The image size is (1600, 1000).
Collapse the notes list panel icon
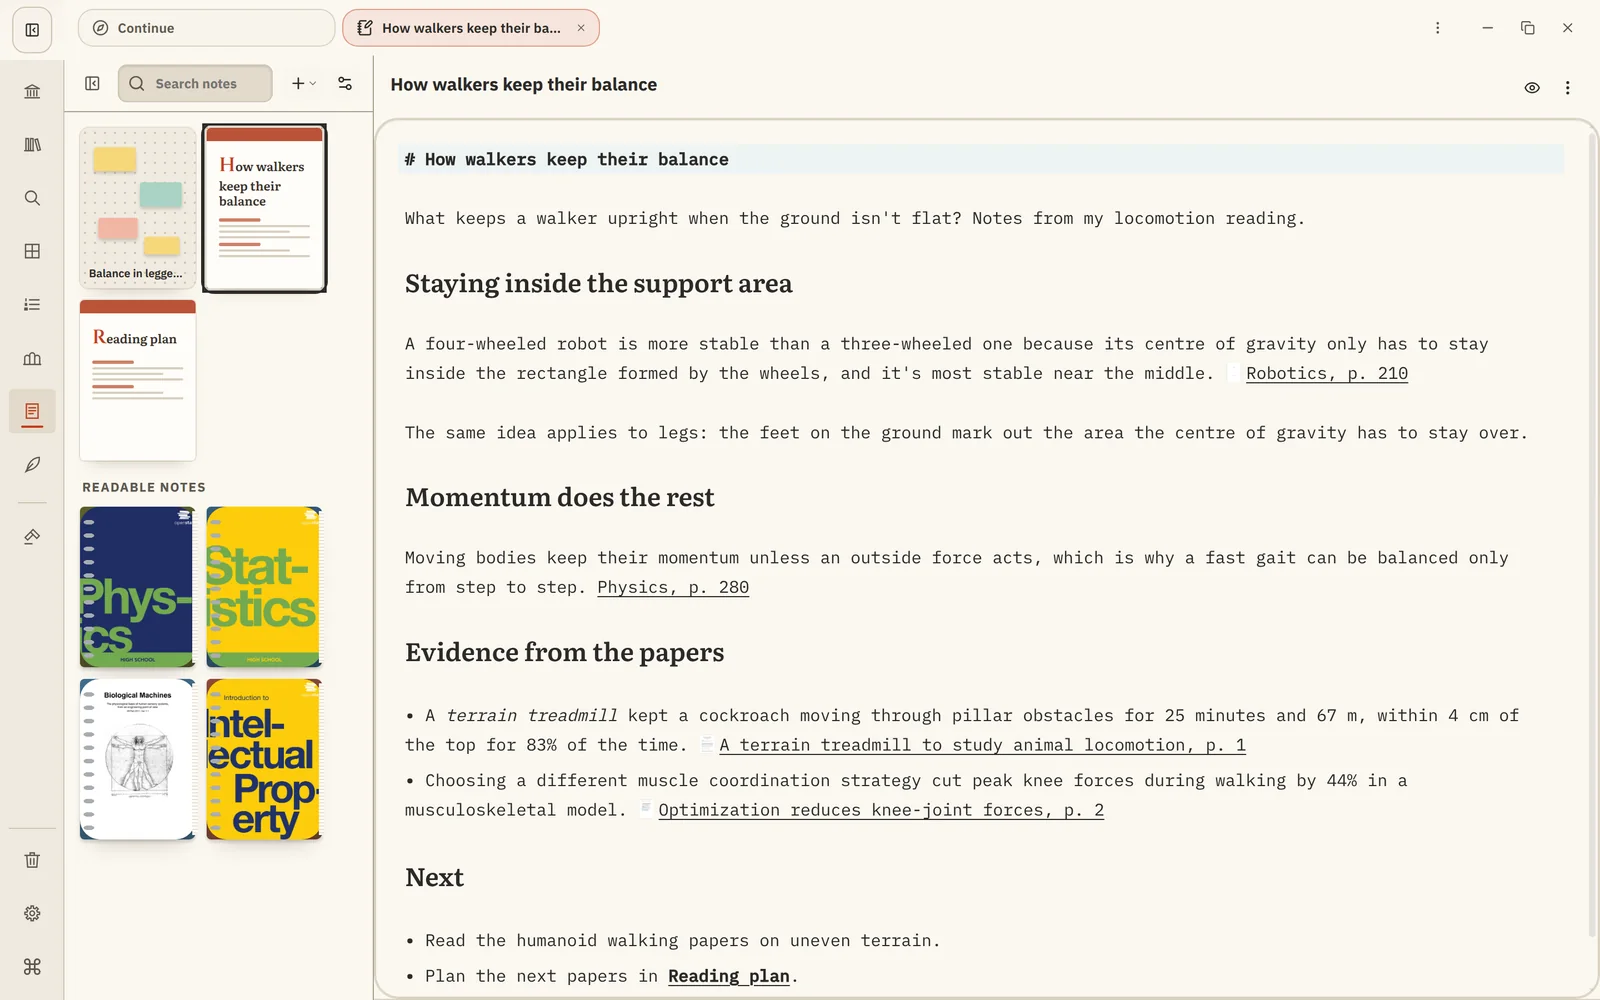pos(92,84)
